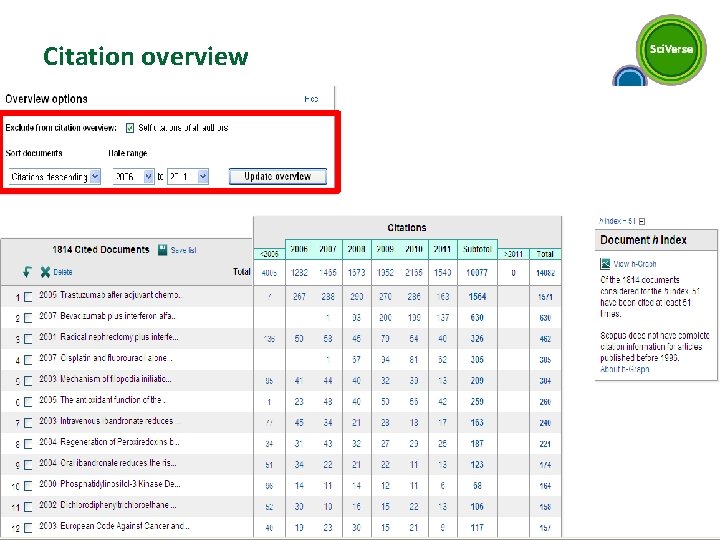Viewport: 720px width, 540px height.
Task: Check the Intravenous ibandronate row checkbox
Action: 28,423
